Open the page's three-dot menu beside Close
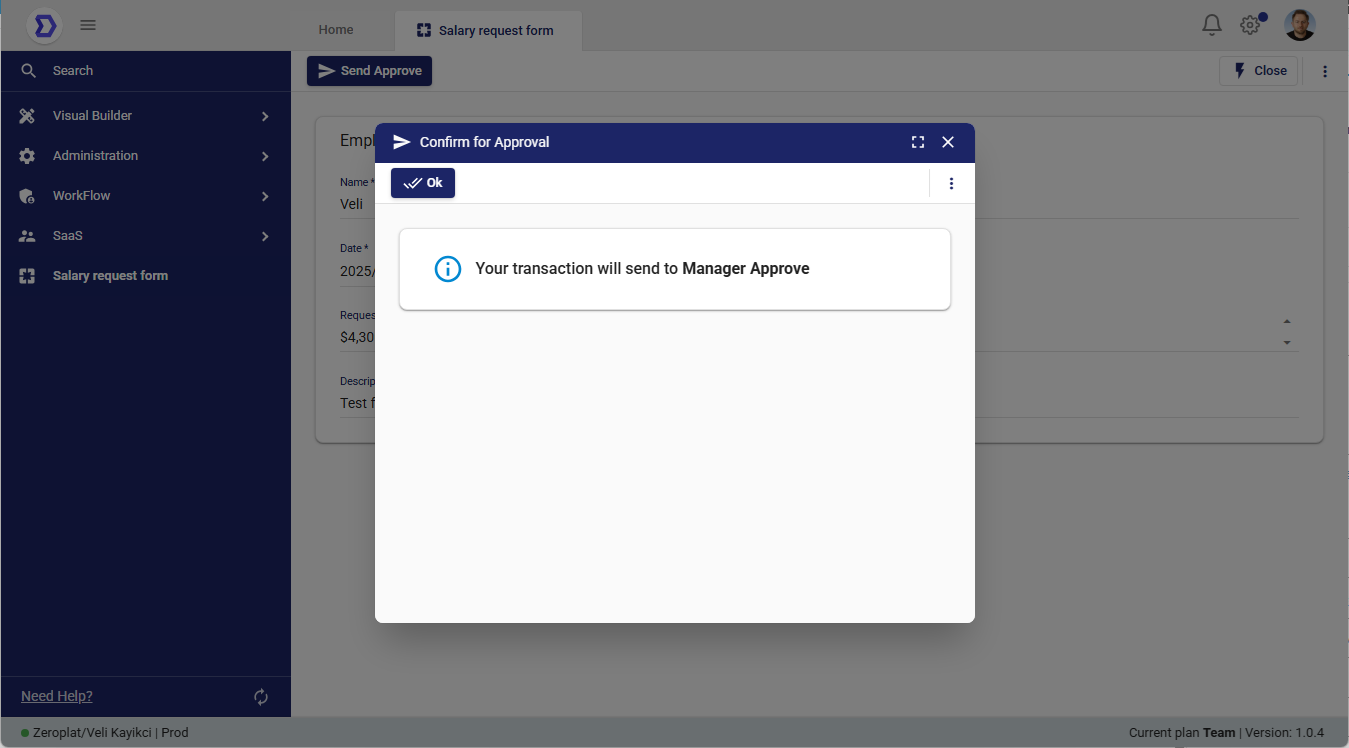 click(x=1325, y=71)
